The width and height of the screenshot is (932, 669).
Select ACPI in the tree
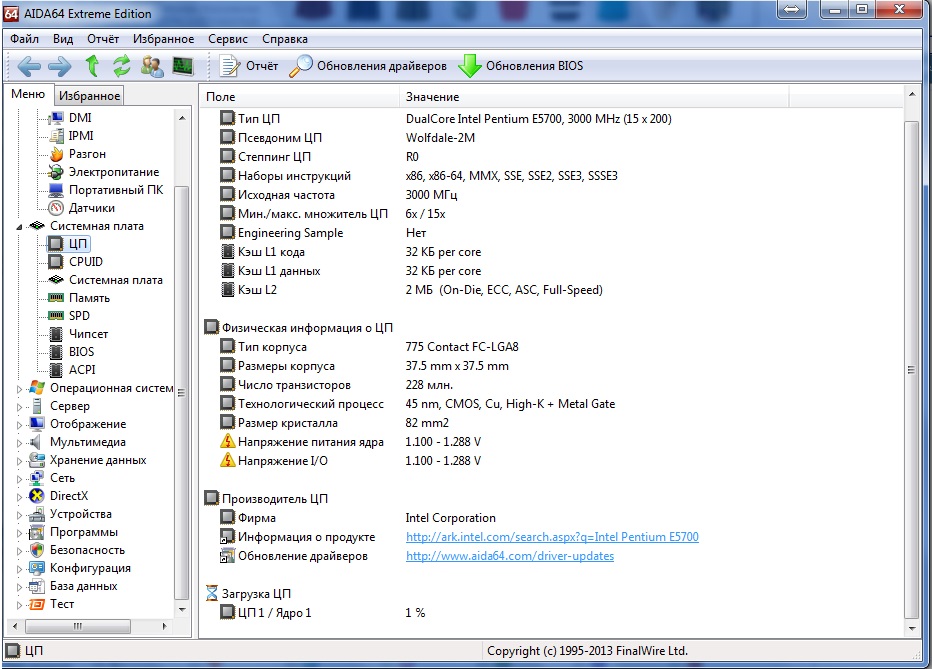coord(82,370)
